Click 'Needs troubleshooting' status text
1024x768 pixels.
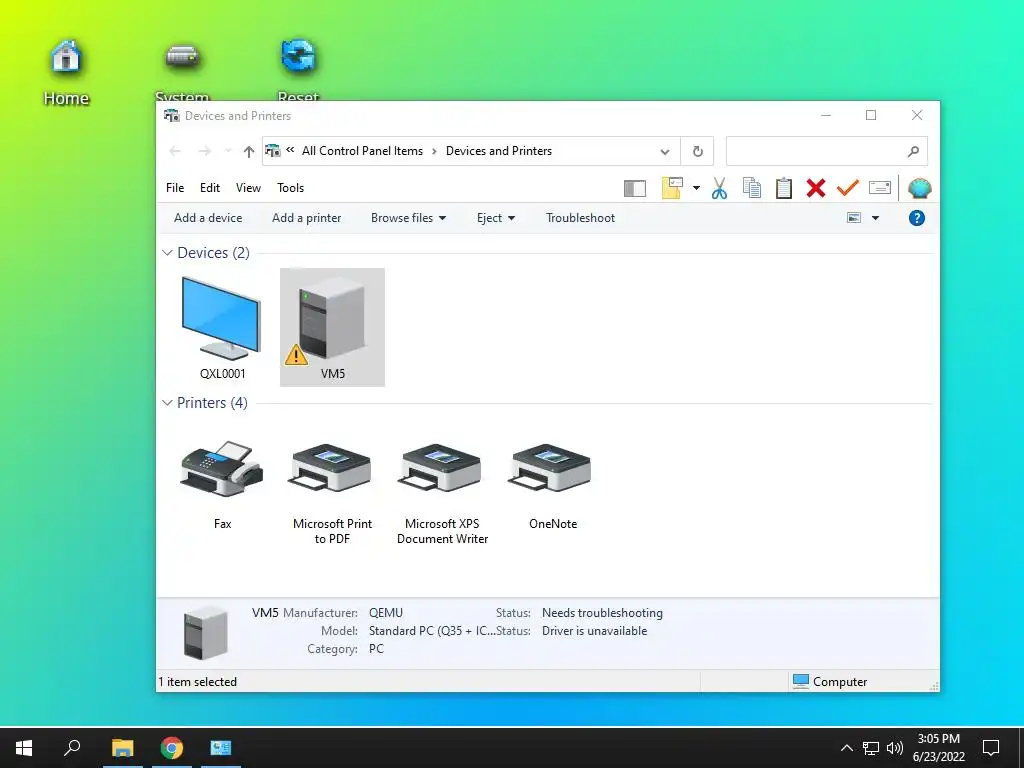[x=602, y=613]
